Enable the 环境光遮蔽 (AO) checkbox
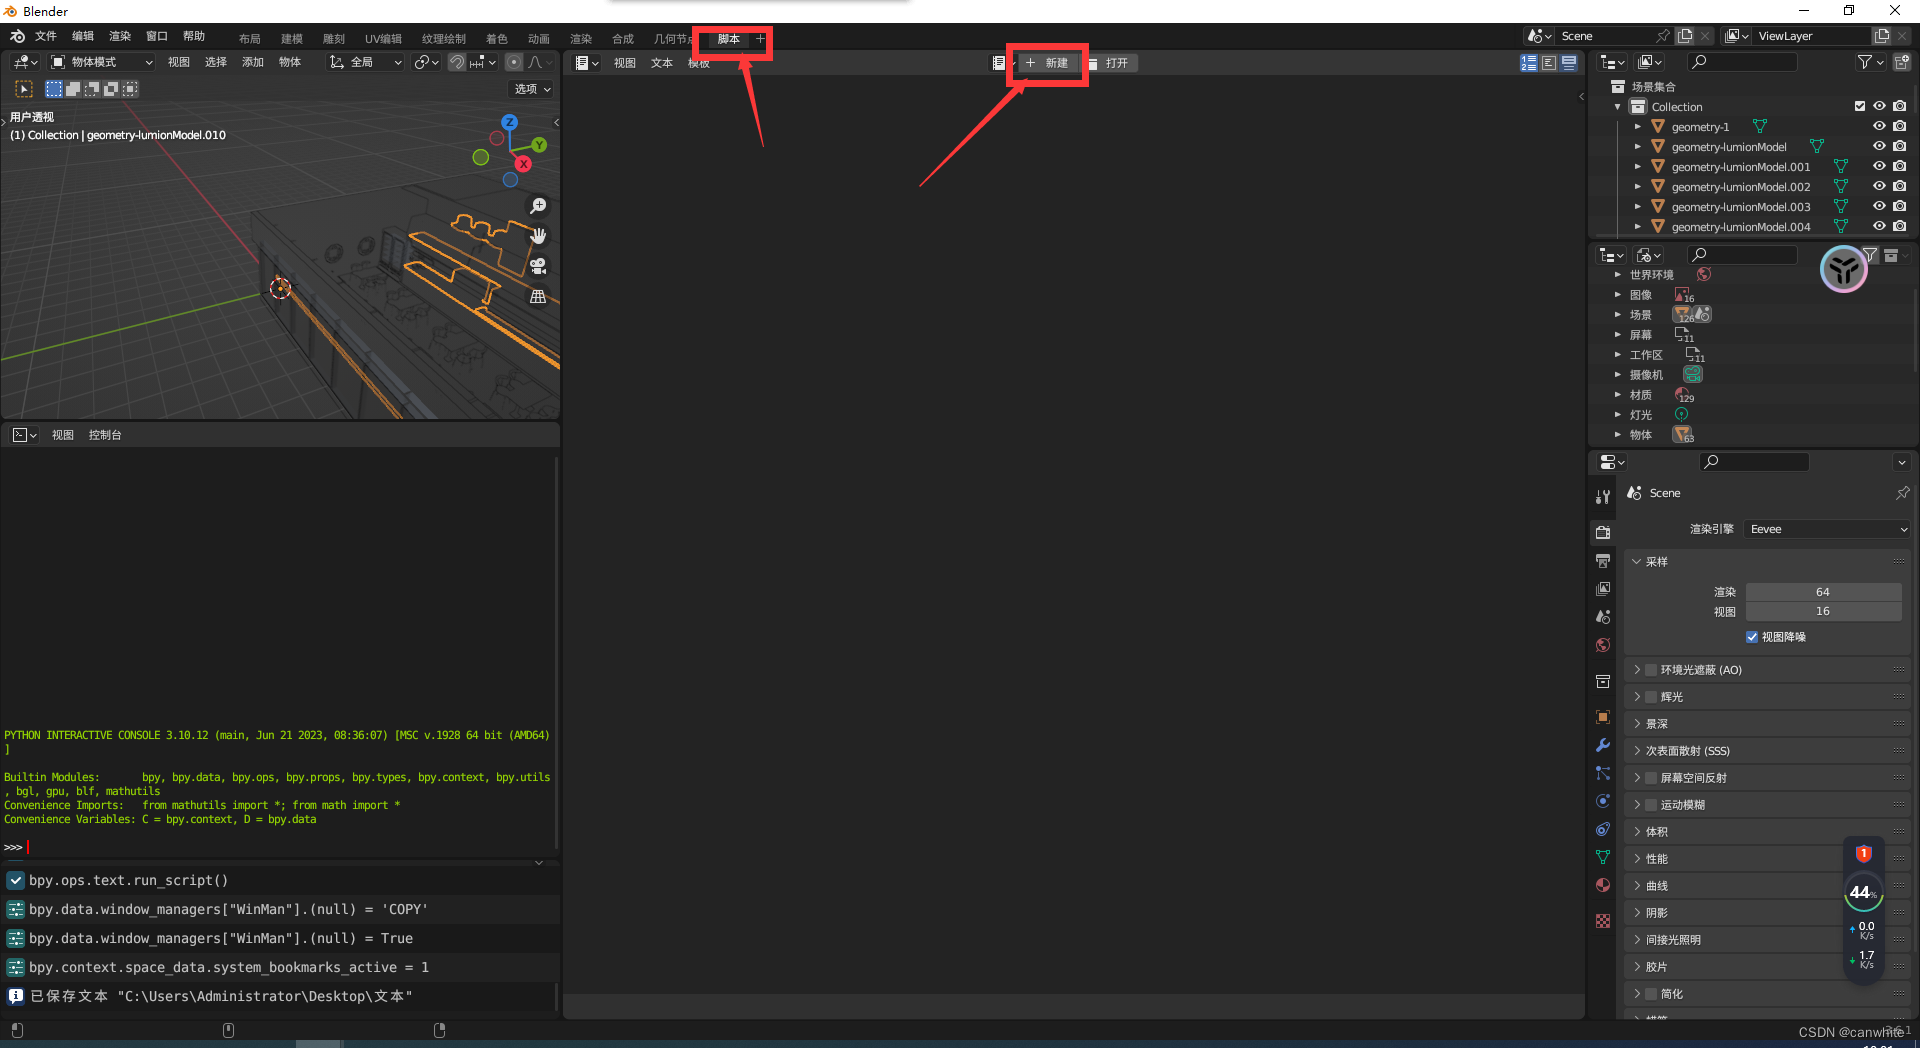 point(1651,670)
